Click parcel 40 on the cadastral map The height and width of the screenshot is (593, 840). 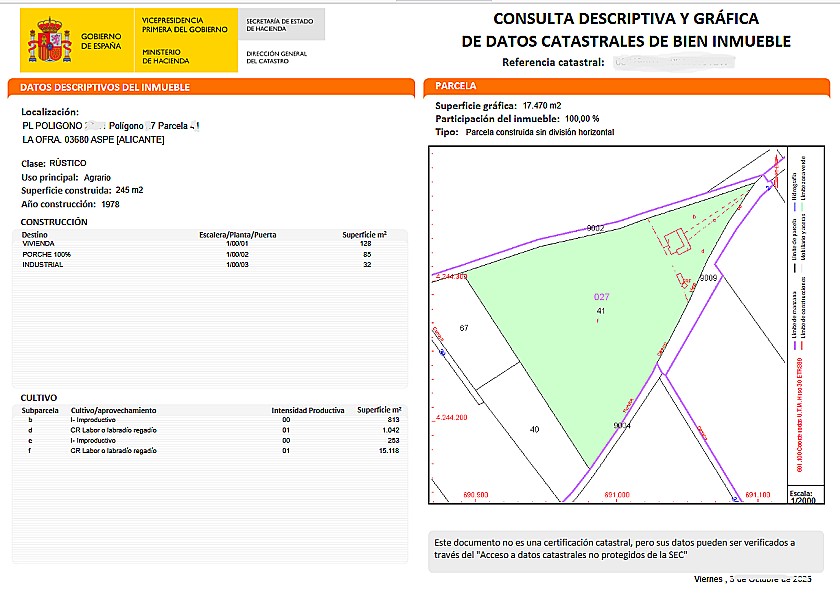coord(534,429)
